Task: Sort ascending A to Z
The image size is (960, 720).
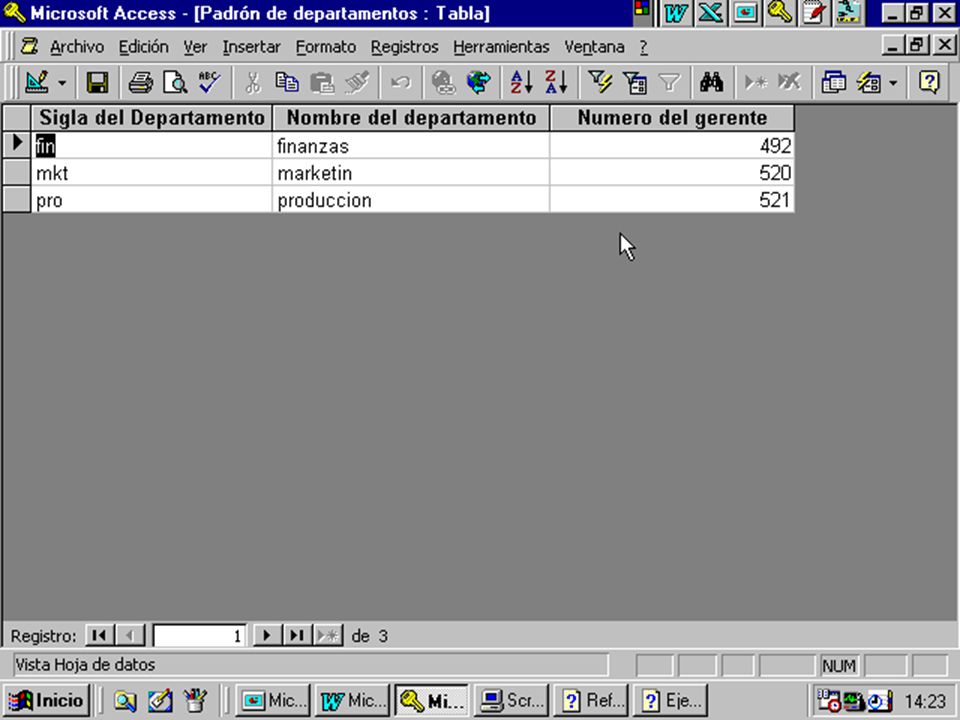Action: click(522, 82)
